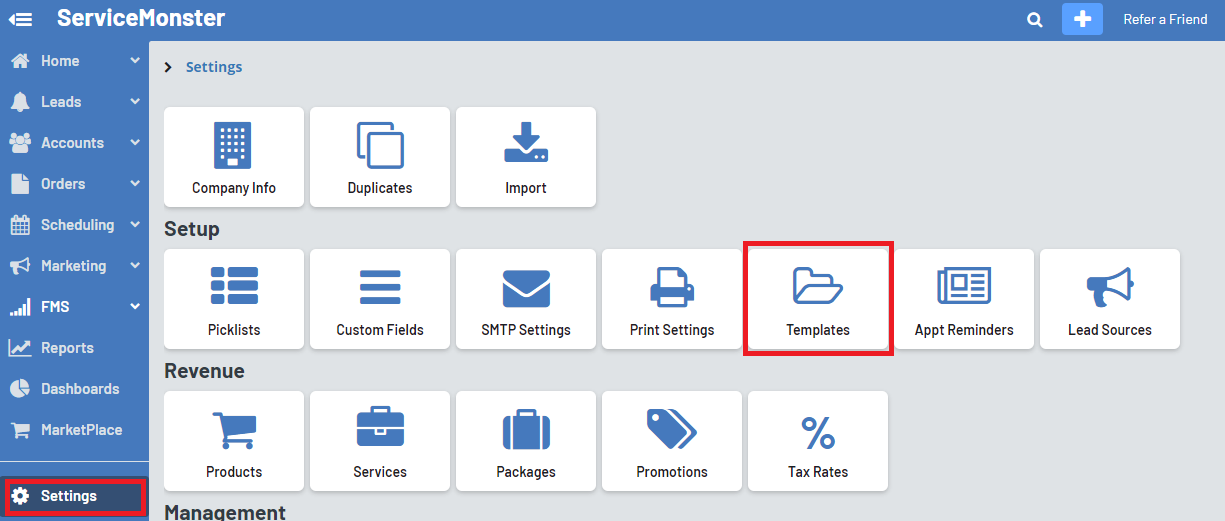The height and width of the screenshot is (521, 1225).
Task: Click the Import download icon tile
Action: point(526,157)
